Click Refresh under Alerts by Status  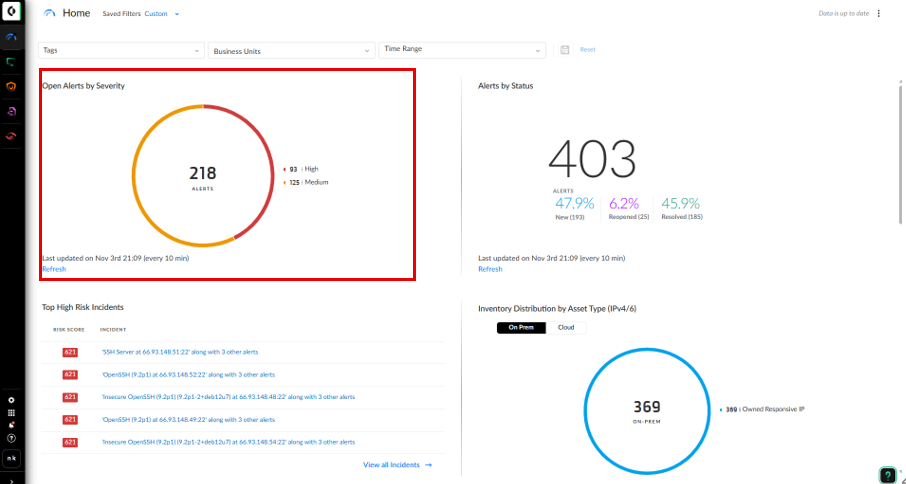pyautogui.click(x=490, y=269)
